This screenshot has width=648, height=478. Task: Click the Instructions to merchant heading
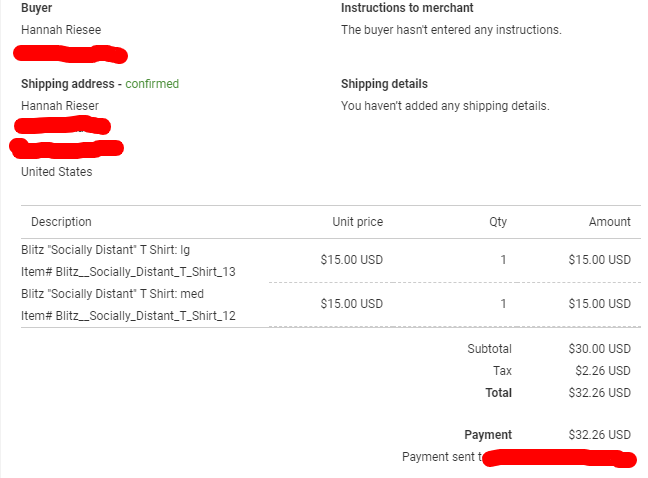pyautogui.click(x=407, y=8)
